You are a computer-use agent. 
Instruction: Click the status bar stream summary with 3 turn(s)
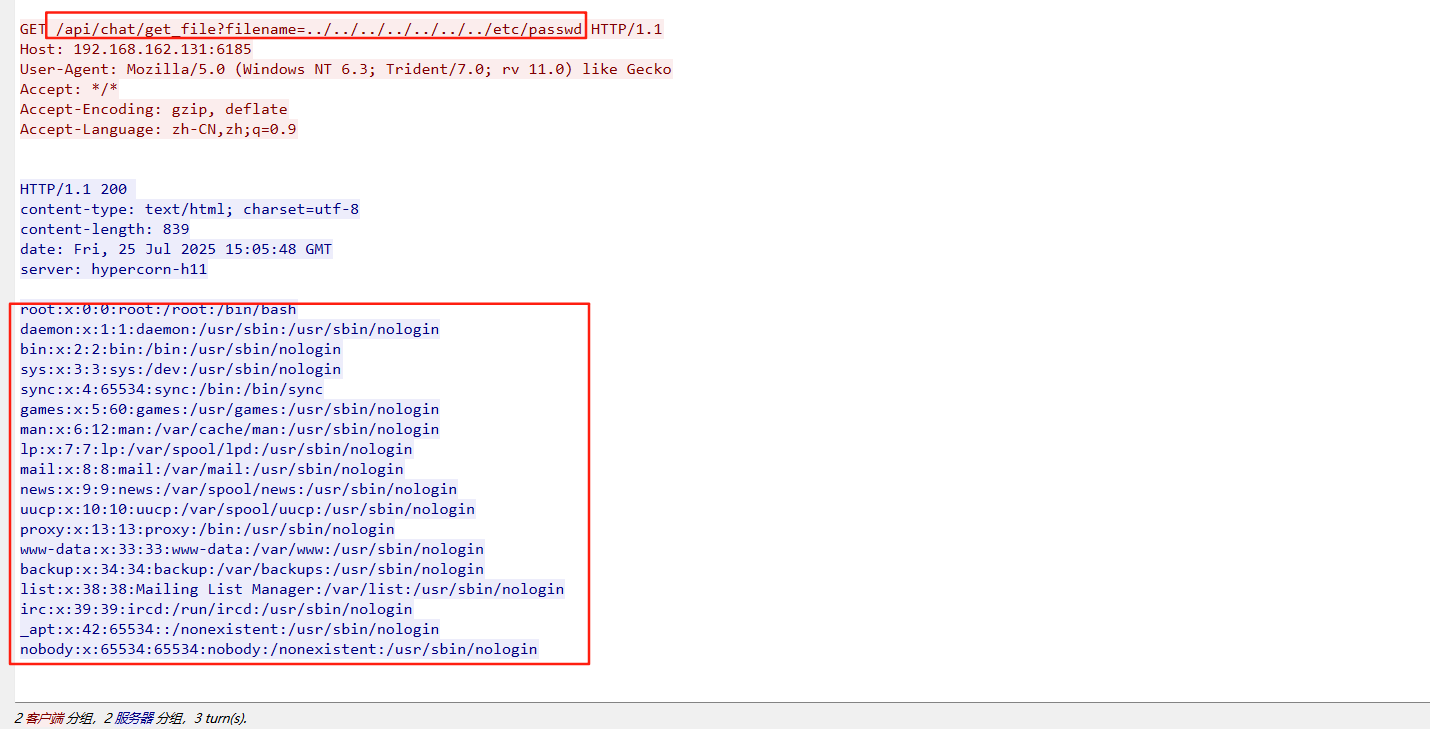[x=131, y=718]
